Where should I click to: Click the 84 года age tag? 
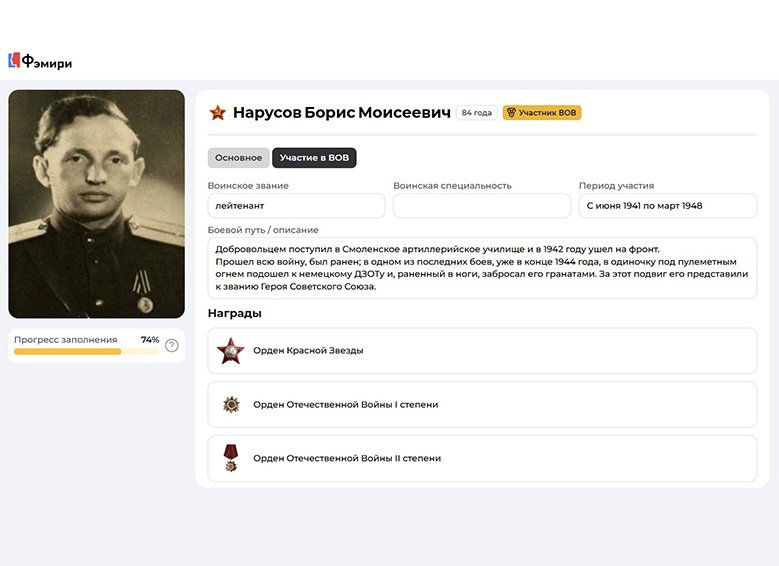476,113
